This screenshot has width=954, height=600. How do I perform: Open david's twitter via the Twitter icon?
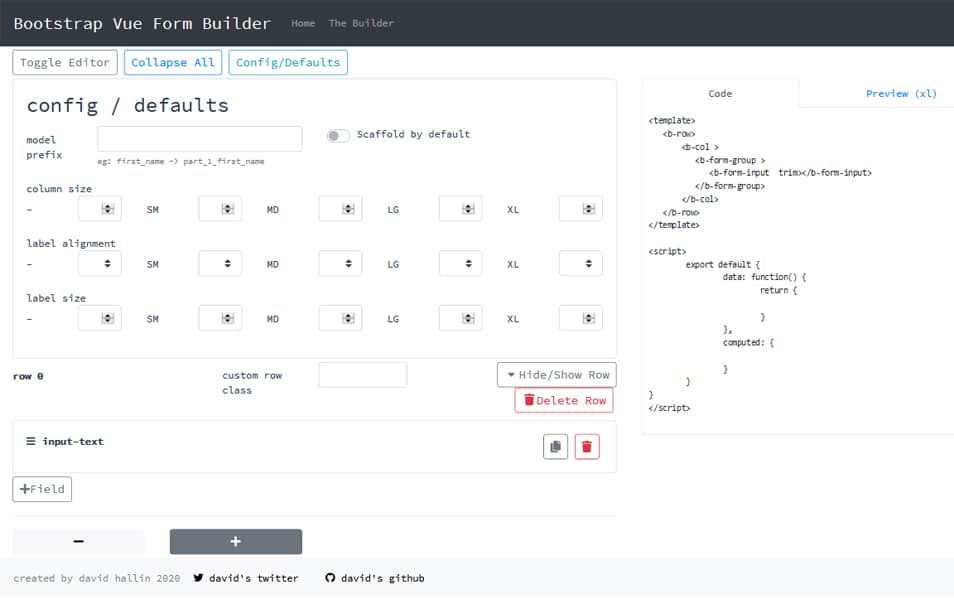pos(199,578)
